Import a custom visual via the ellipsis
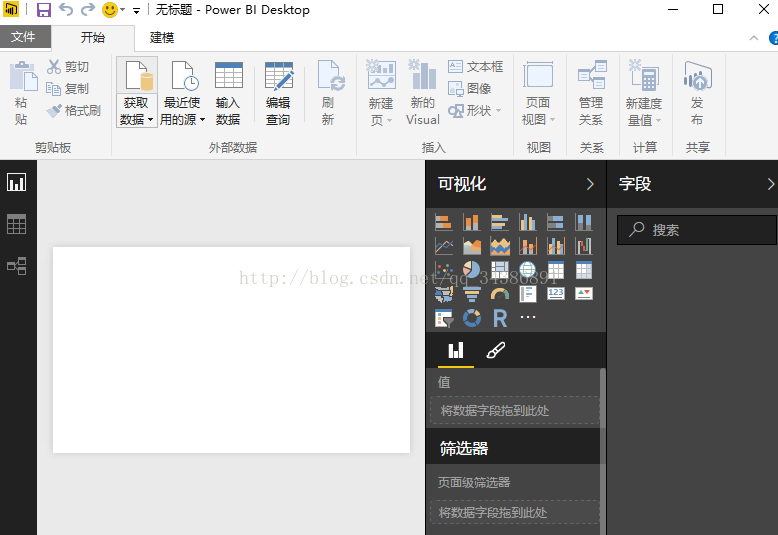Image resolution: width=778 pixels, height=535 pixels. tap(527, 317)
